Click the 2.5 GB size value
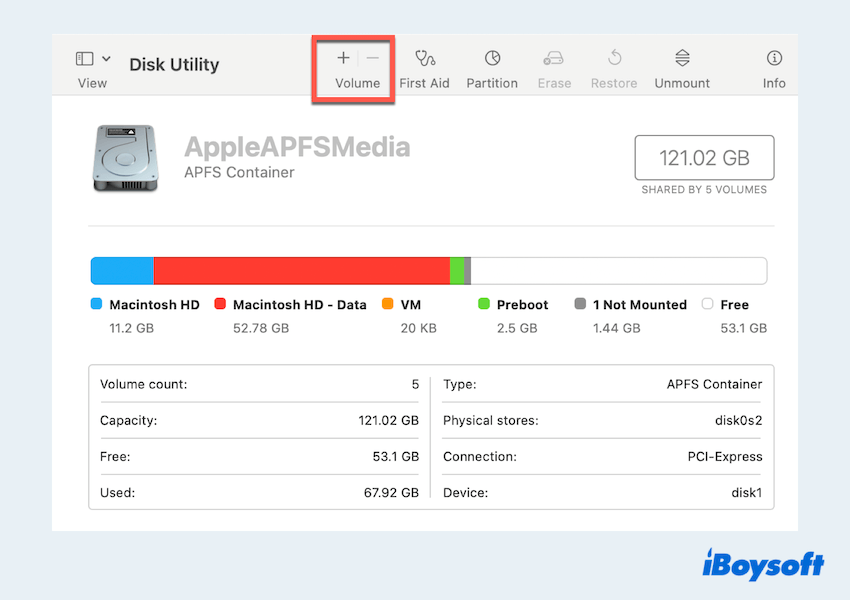The height and width of the screenshot is (600, 850). tap(517, 328)
